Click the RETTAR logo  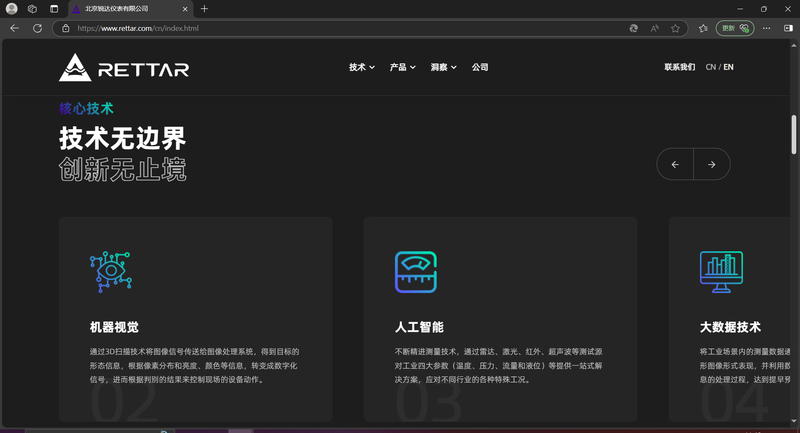point(124,67)
